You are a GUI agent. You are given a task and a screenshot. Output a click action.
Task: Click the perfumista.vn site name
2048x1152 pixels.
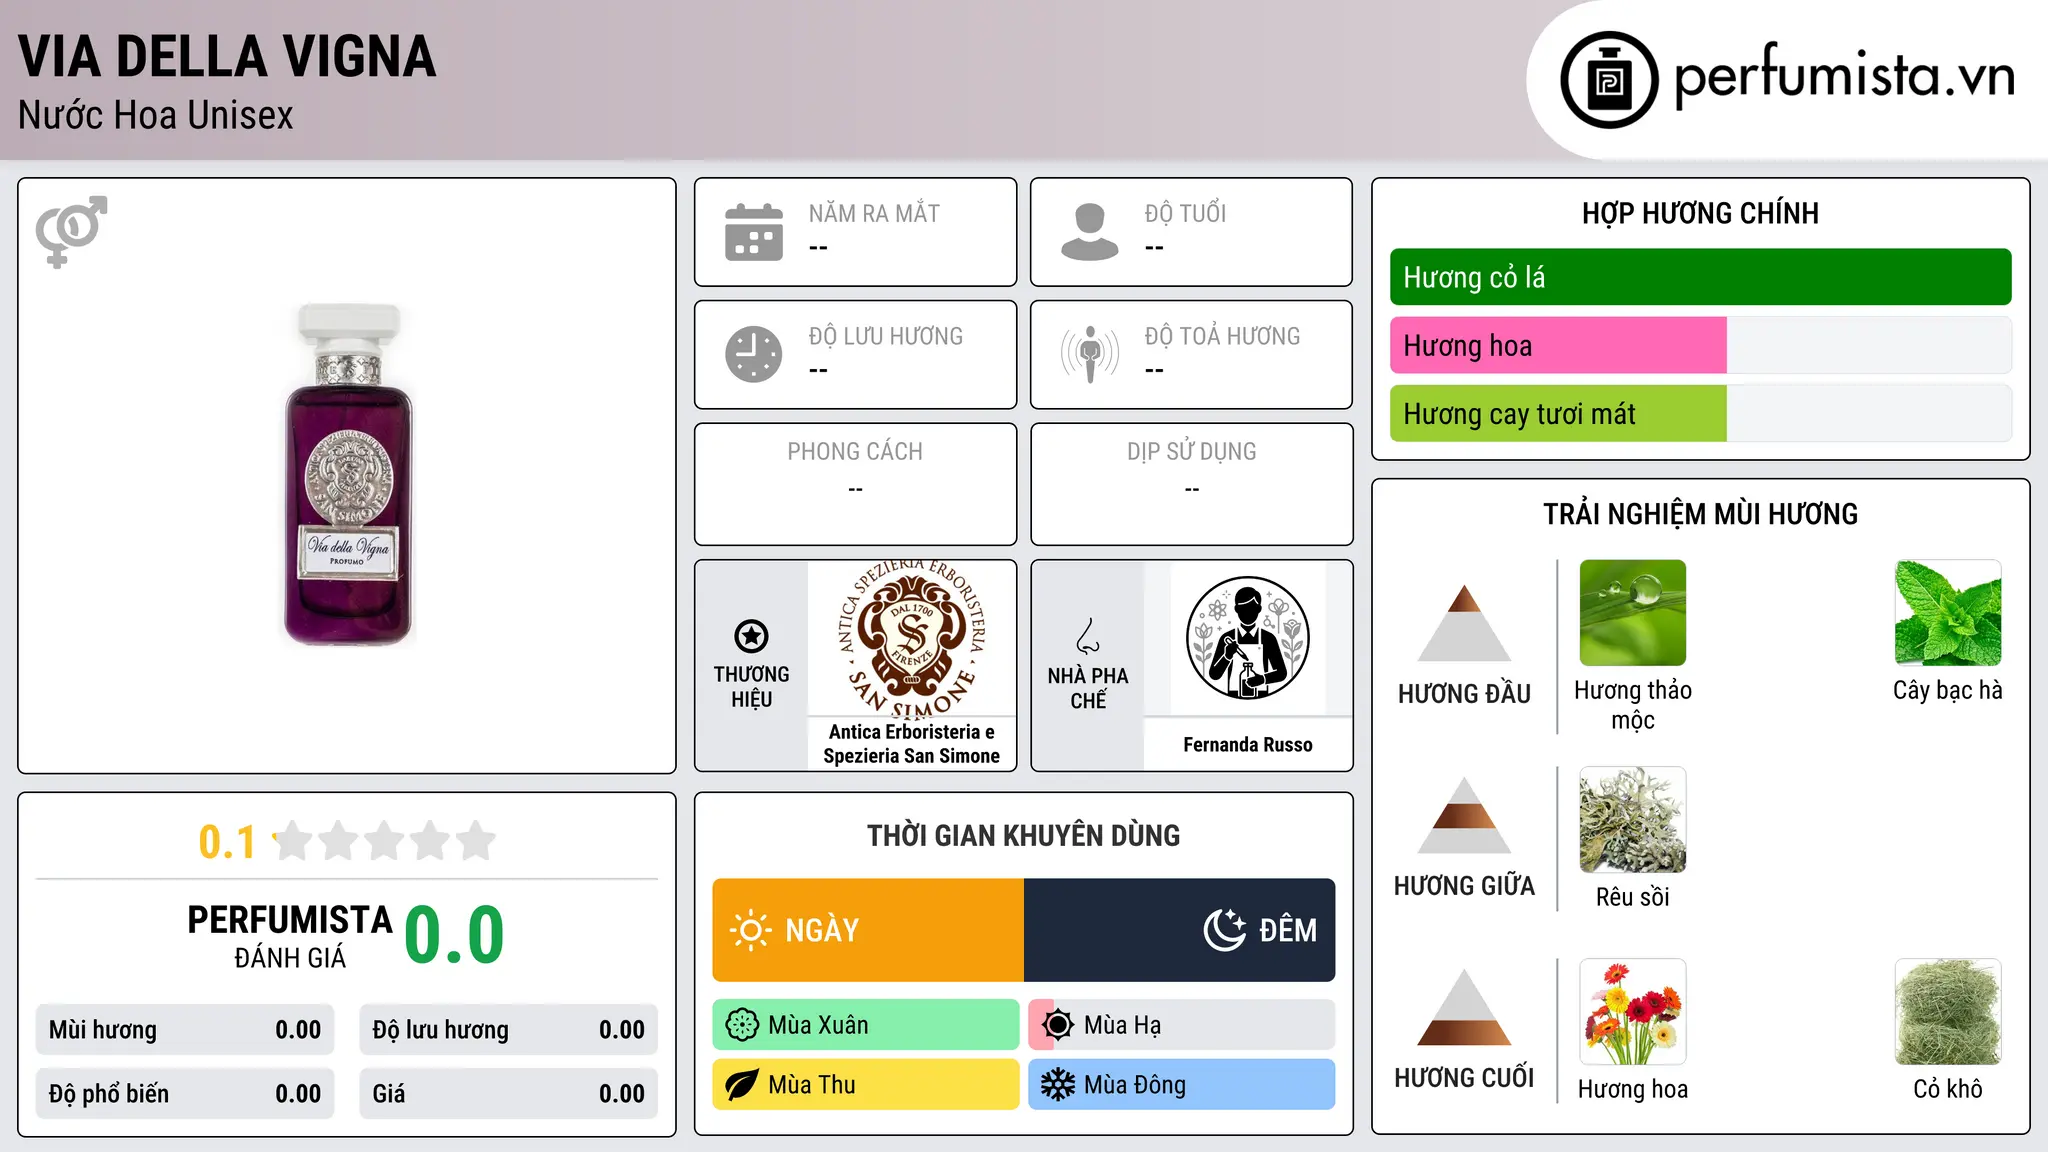[x=1844, y=76]
